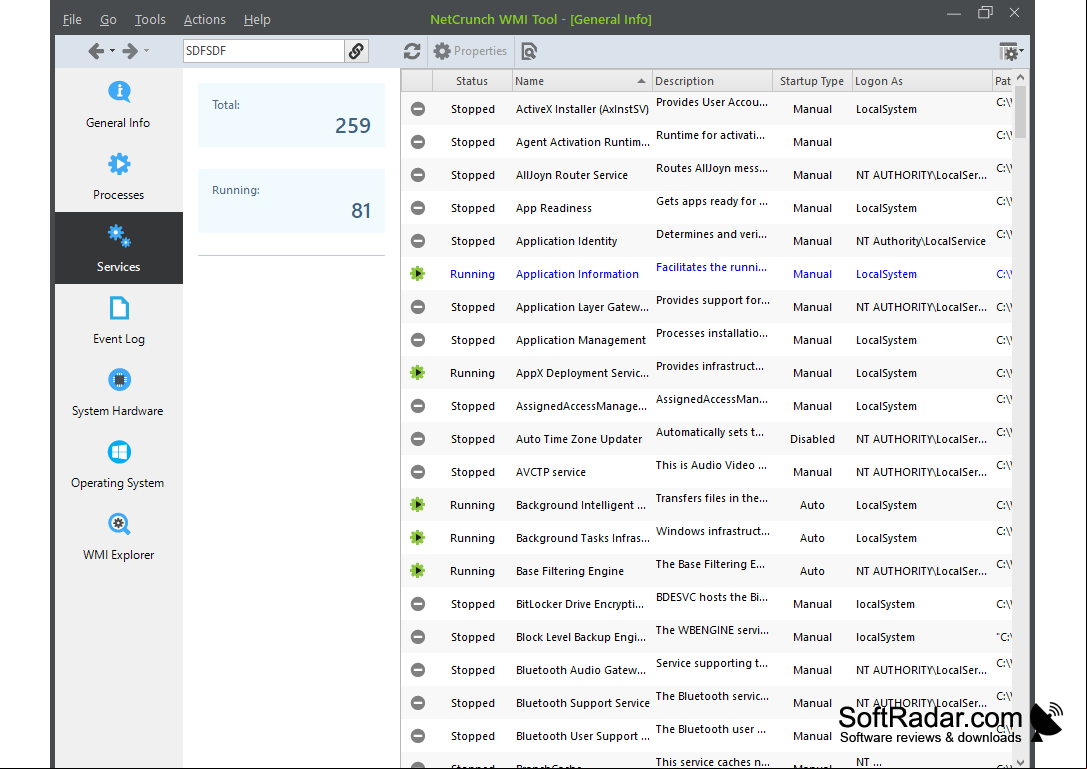Screen dimensions: 1087x769
Task: Open the Processes section
Action: click(119, 176)
